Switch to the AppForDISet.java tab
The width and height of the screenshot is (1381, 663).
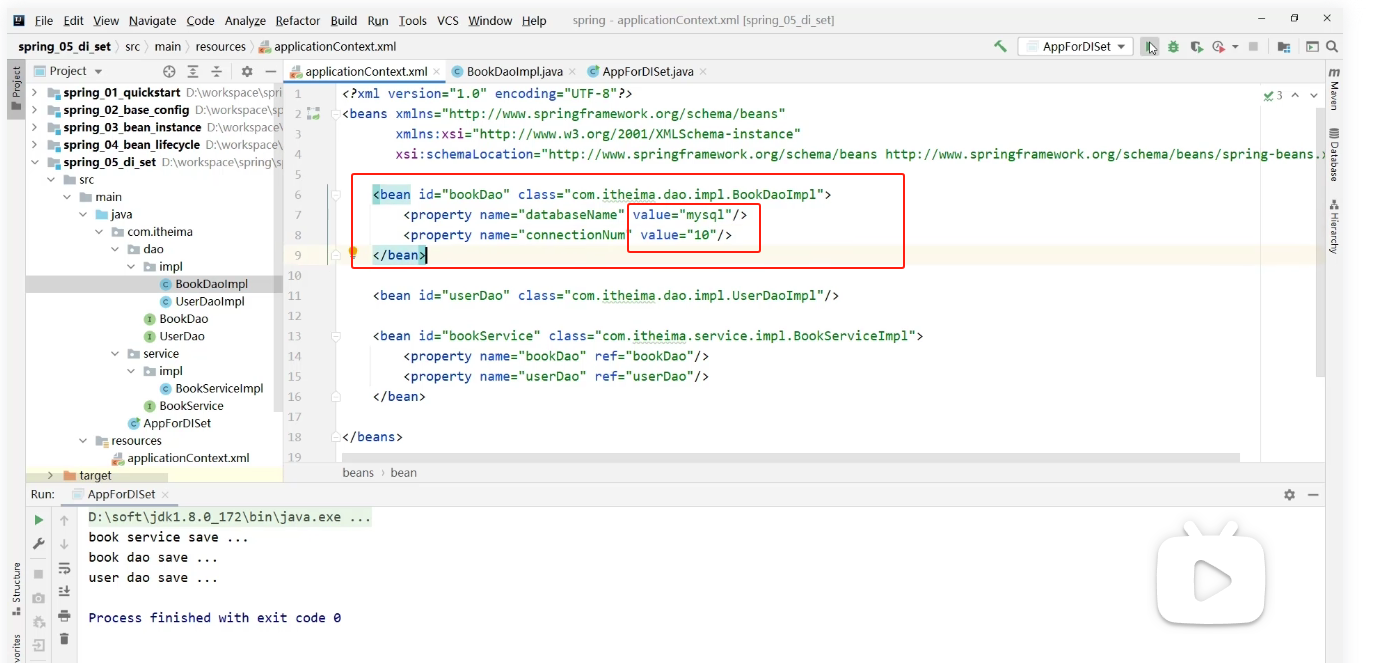click(648, 72)
